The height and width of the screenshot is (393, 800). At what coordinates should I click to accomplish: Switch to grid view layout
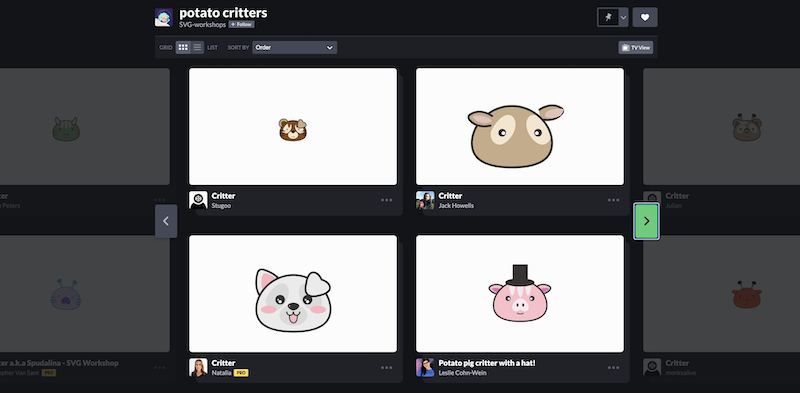click(183, 47)
